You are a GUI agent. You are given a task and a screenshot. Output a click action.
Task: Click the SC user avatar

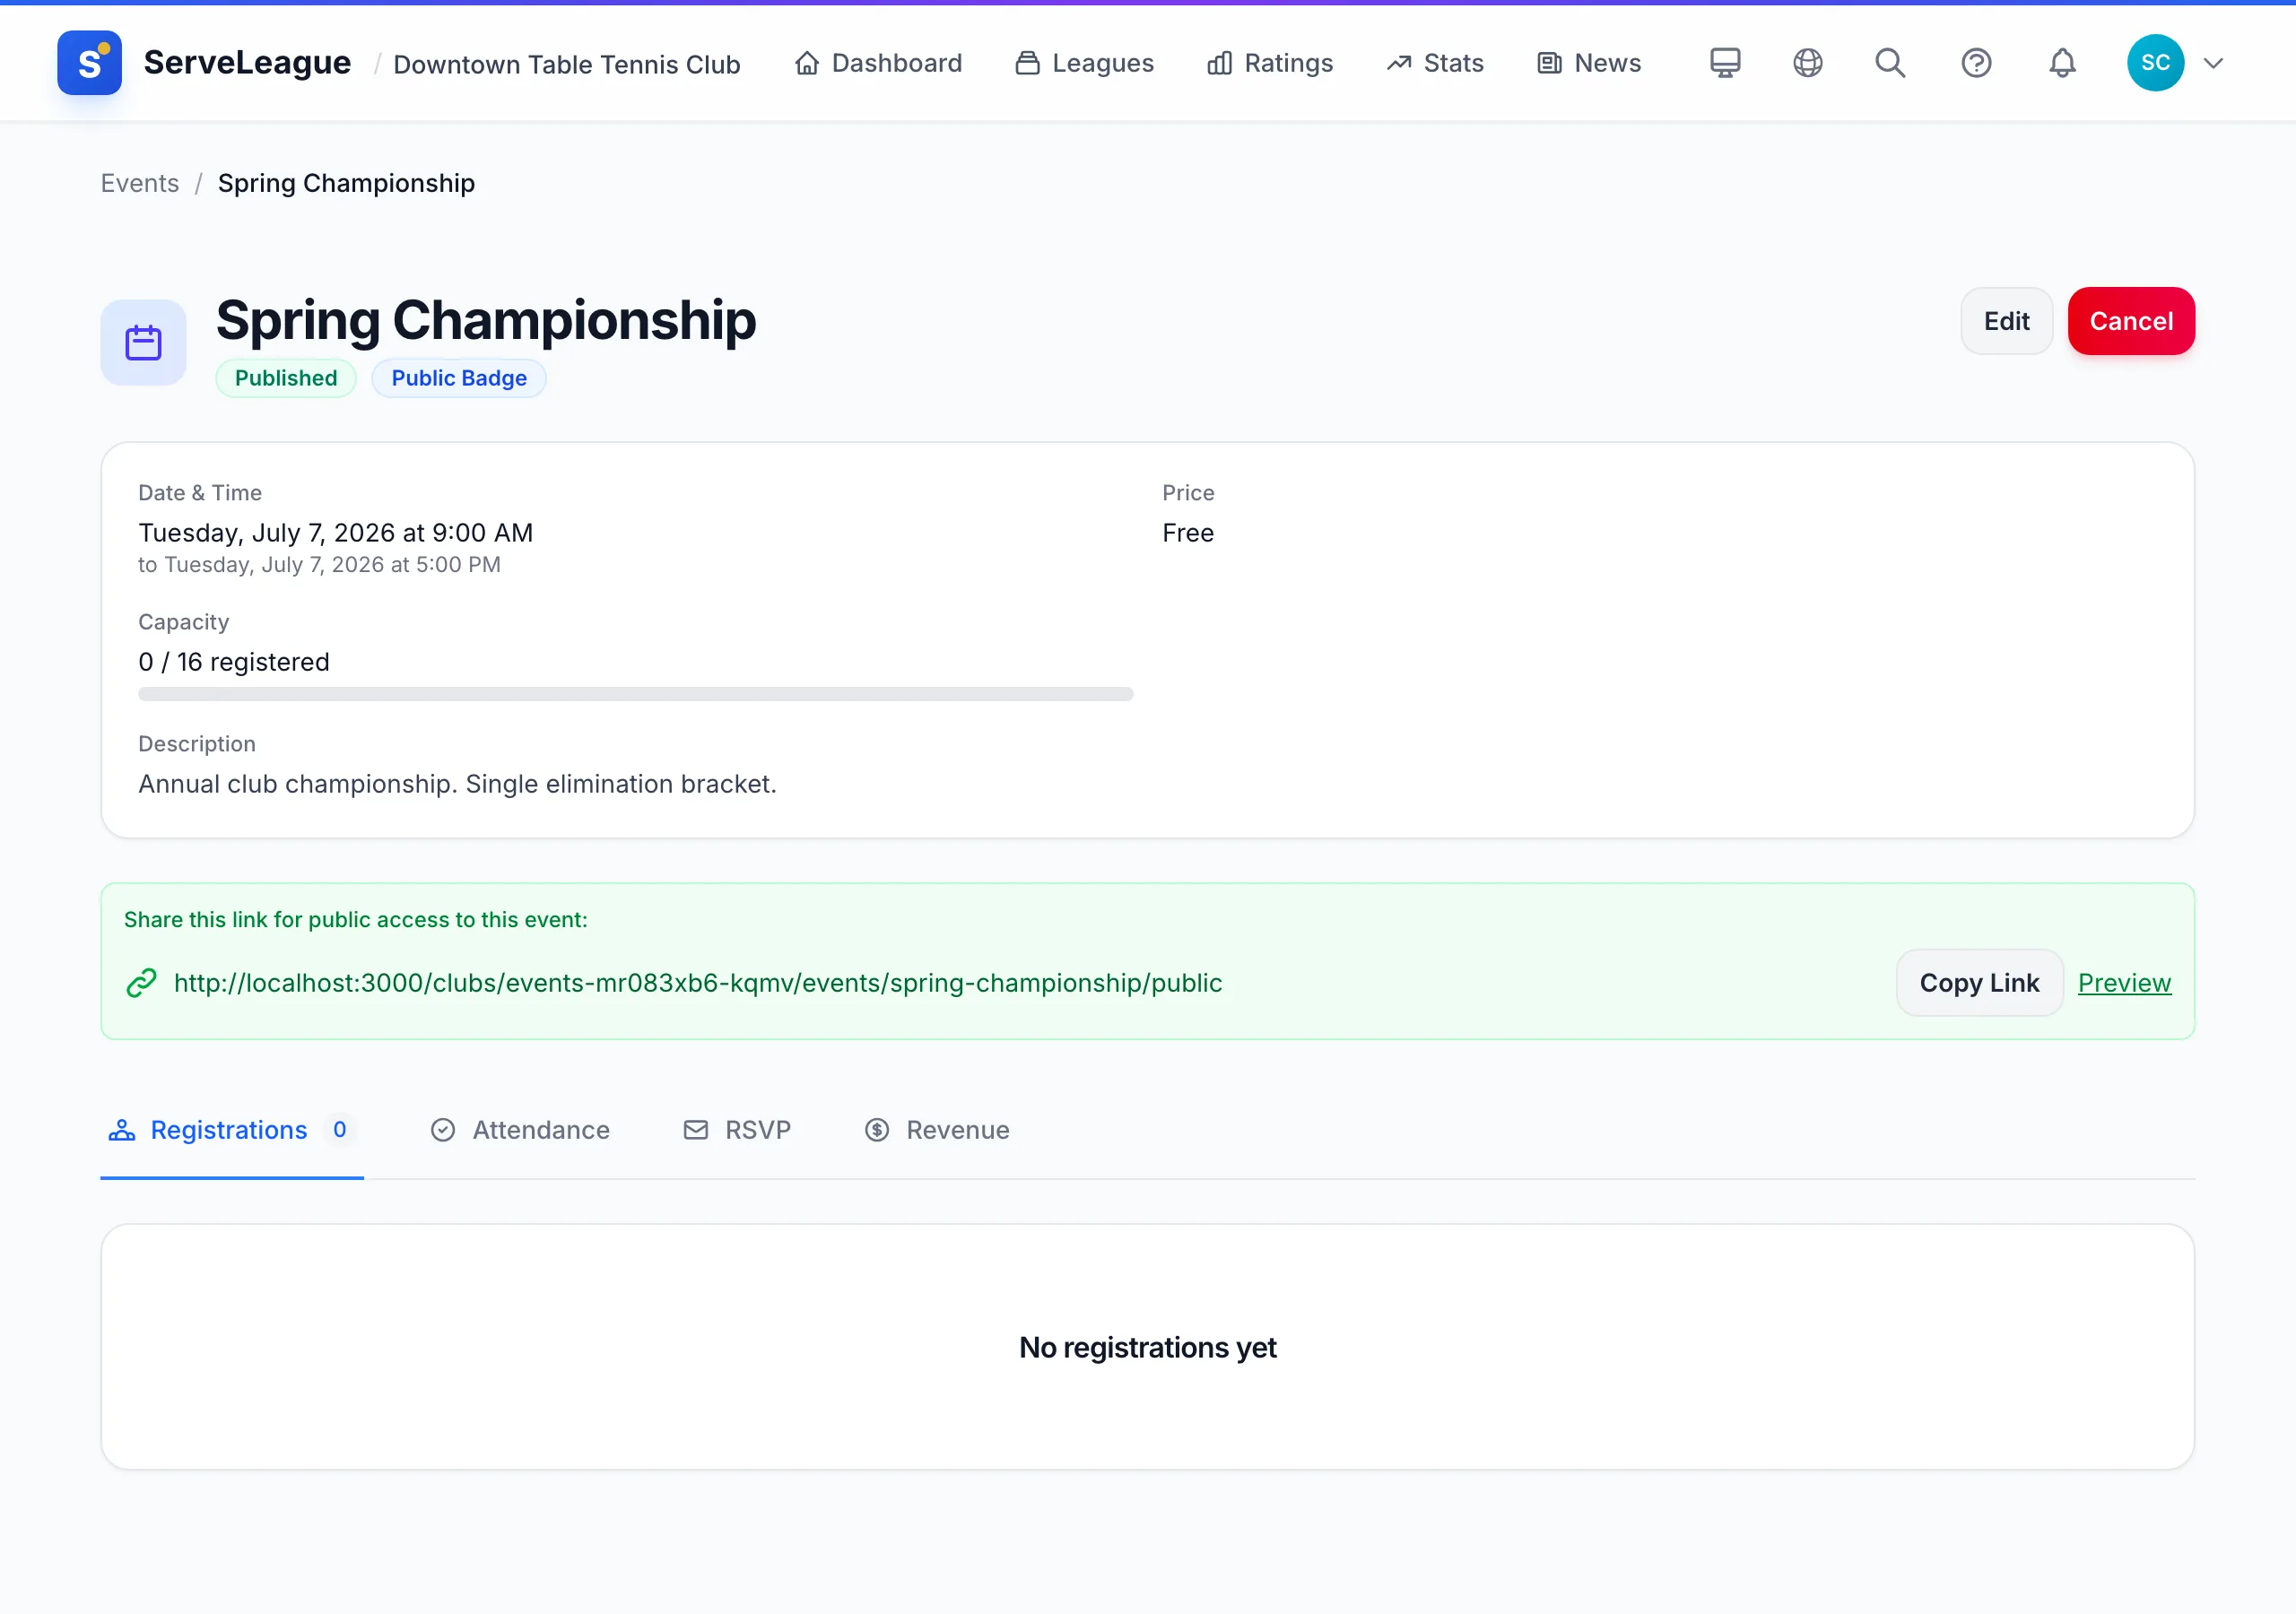(2155, 63)
